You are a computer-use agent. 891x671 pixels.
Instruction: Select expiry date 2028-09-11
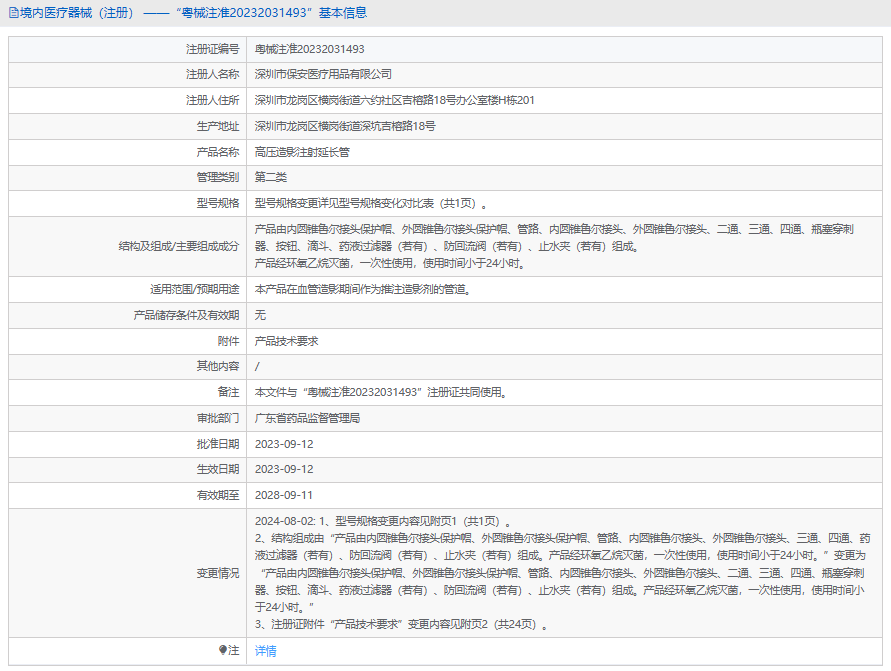284,495
